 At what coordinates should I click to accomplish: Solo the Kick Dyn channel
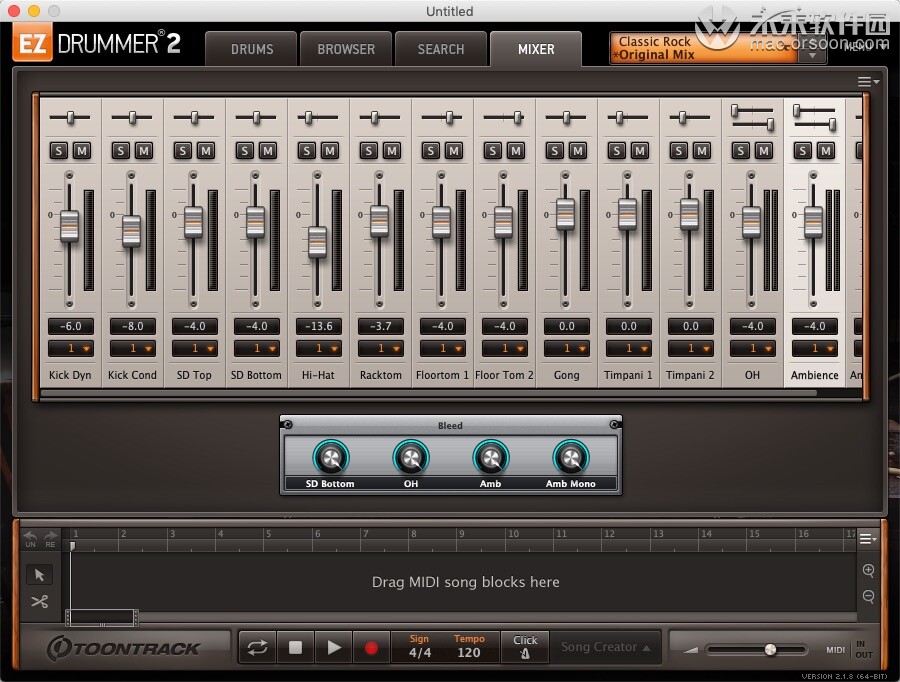(59, 151)
